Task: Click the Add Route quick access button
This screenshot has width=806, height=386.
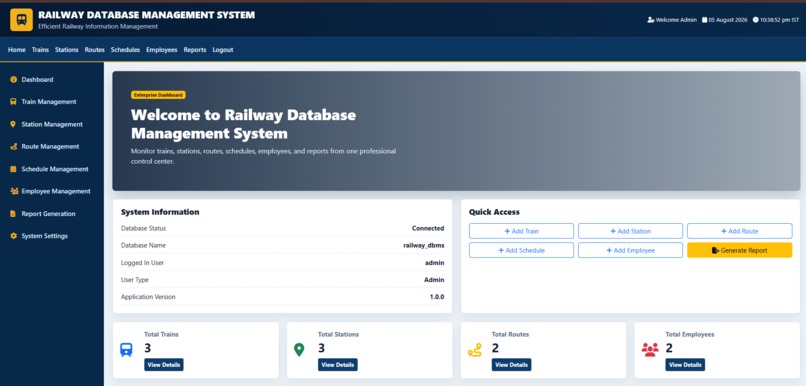Action: [x=740, y=231]
